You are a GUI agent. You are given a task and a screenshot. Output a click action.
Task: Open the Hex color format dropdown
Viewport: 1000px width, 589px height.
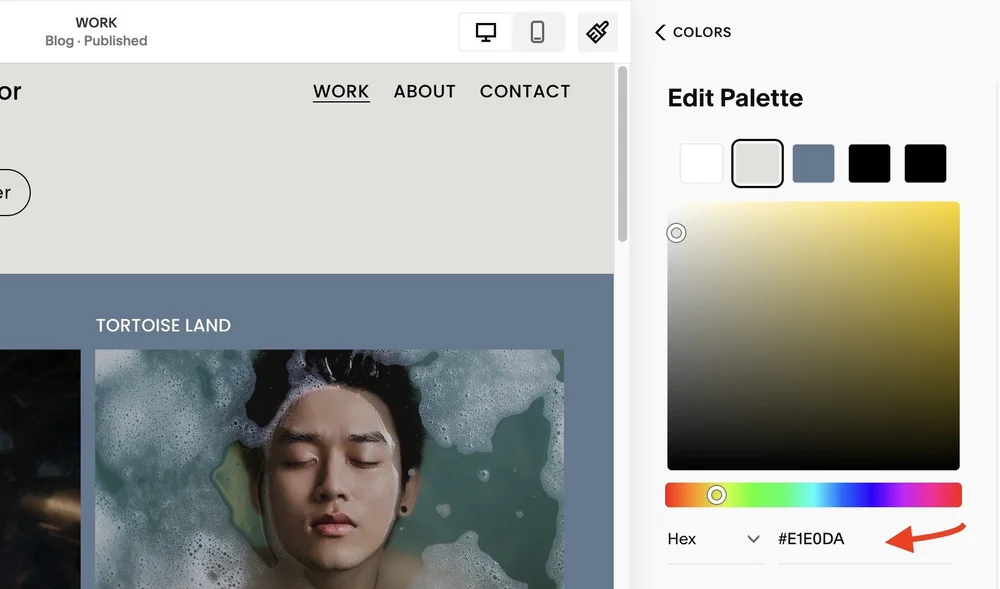(715, 539)
